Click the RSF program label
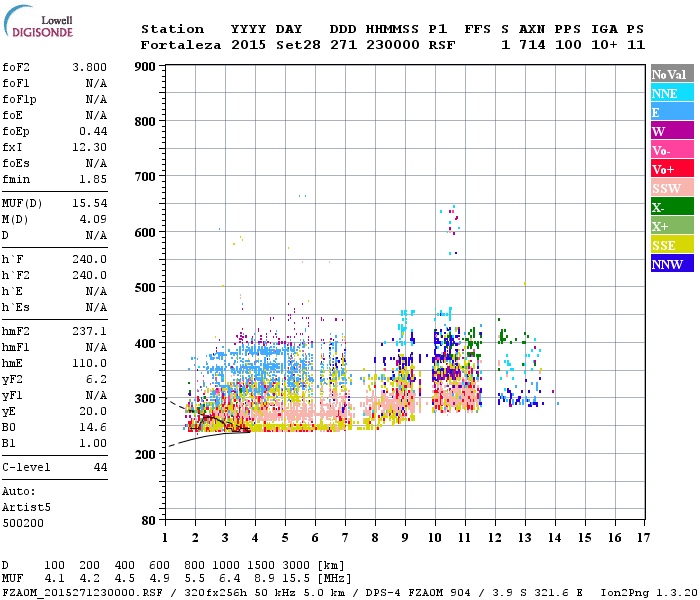Image resolution: width=700 pixels, height=600 pixels. pos(442,45)
